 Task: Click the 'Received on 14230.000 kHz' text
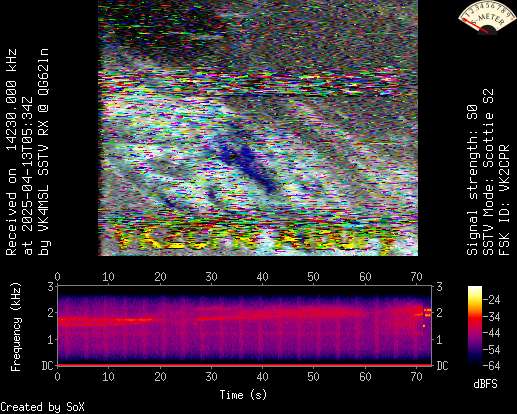[x=12, y=152]
